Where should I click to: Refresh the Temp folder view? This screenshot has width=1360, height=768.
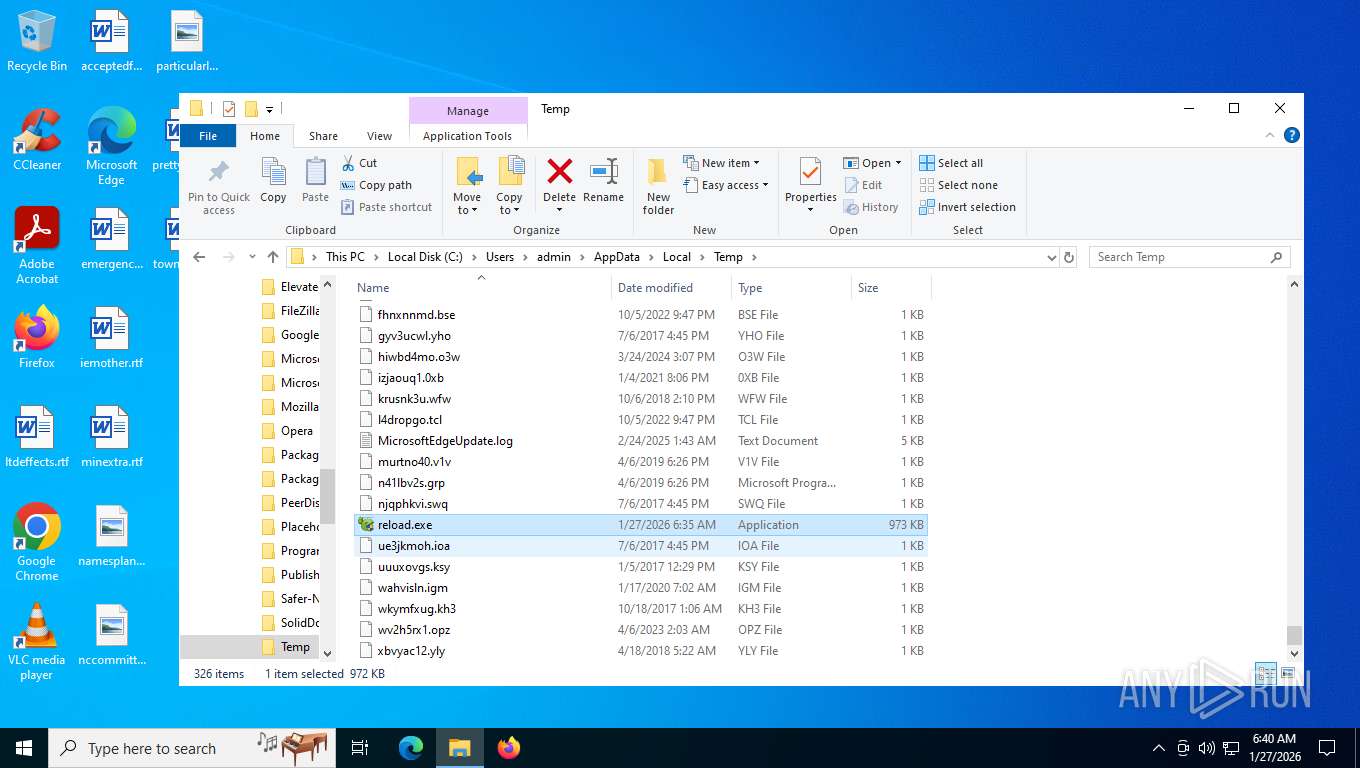1069,257
